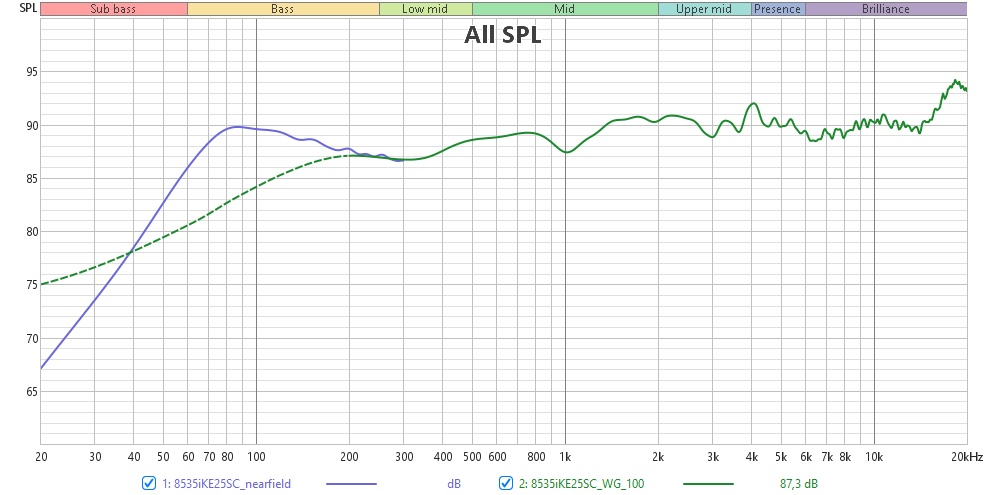Uncheck the 8535iKE25SC_nearfield trace checkbox
Screen dimensions: 987x495
tap(149, 484)
